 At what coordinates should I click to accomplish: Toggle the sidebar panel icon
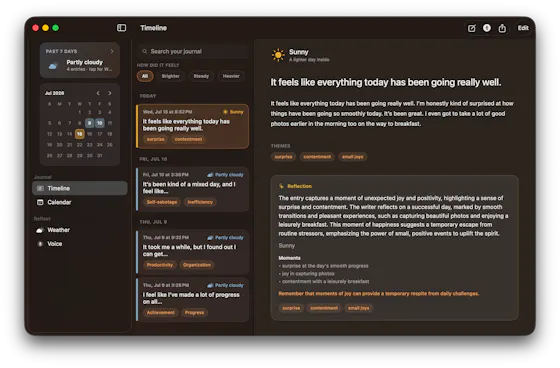[x=121, y=28]
